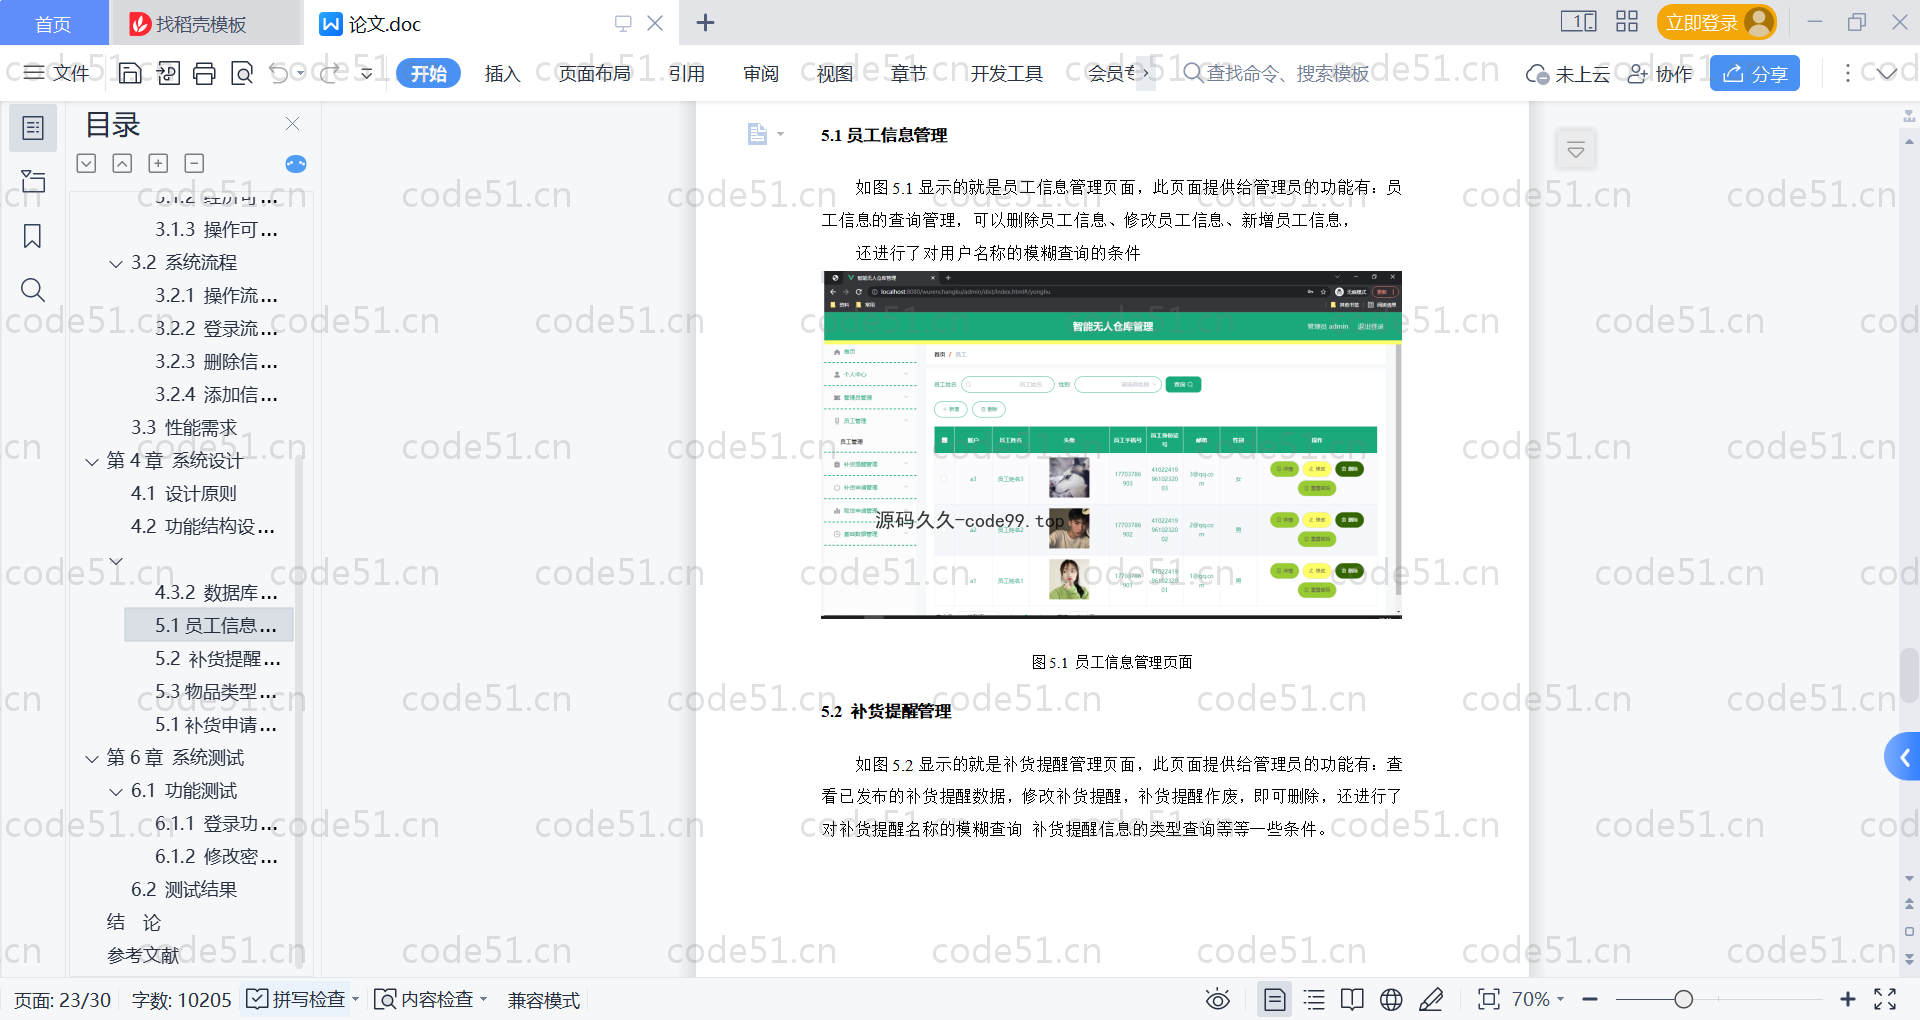Viewport: 1920px width, 1020px height.
Task: Click the pen annotation icon in status bar
Action: (x=1431, y=999)
